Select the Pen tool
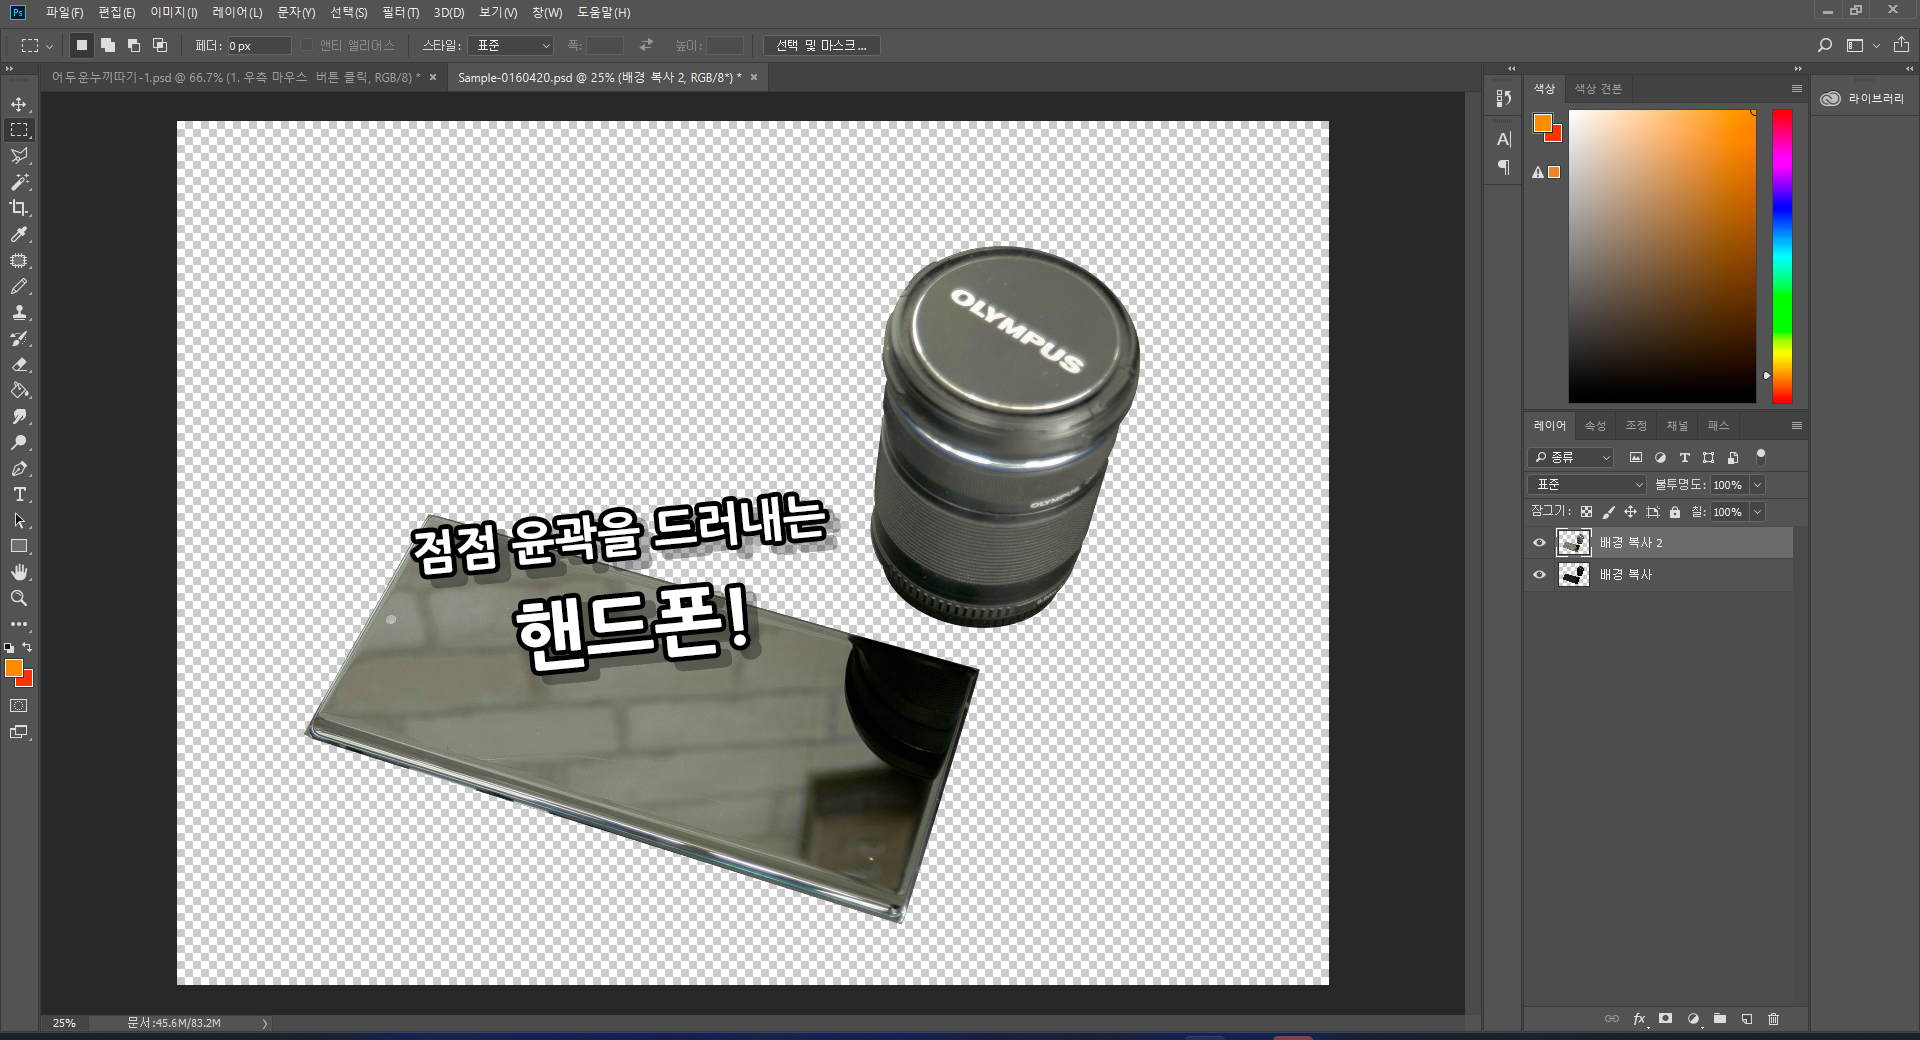 click(x=19, y=468)
